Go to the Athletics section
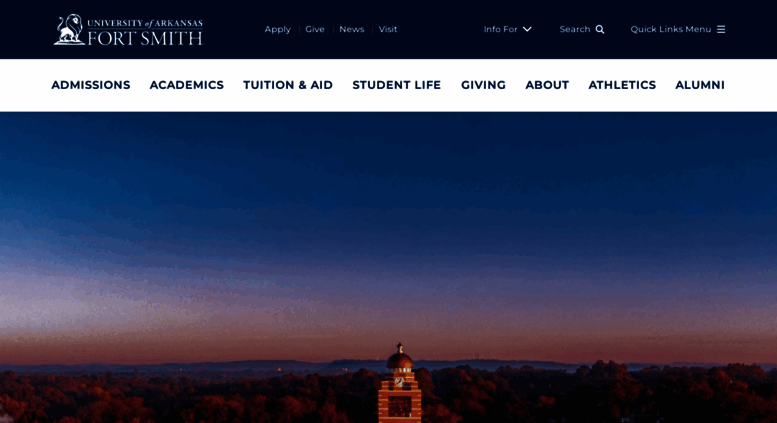Screen dimensions: 777x423 [622, 85]
